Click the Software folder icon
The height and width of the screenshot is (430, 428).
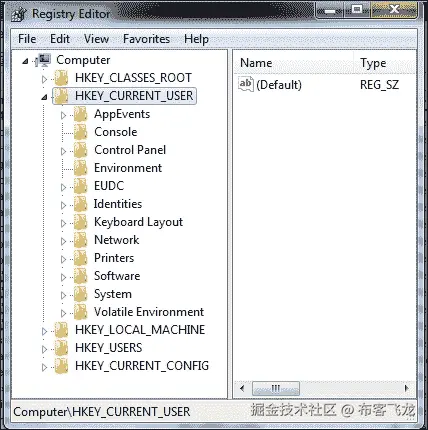tap(80, 276)
